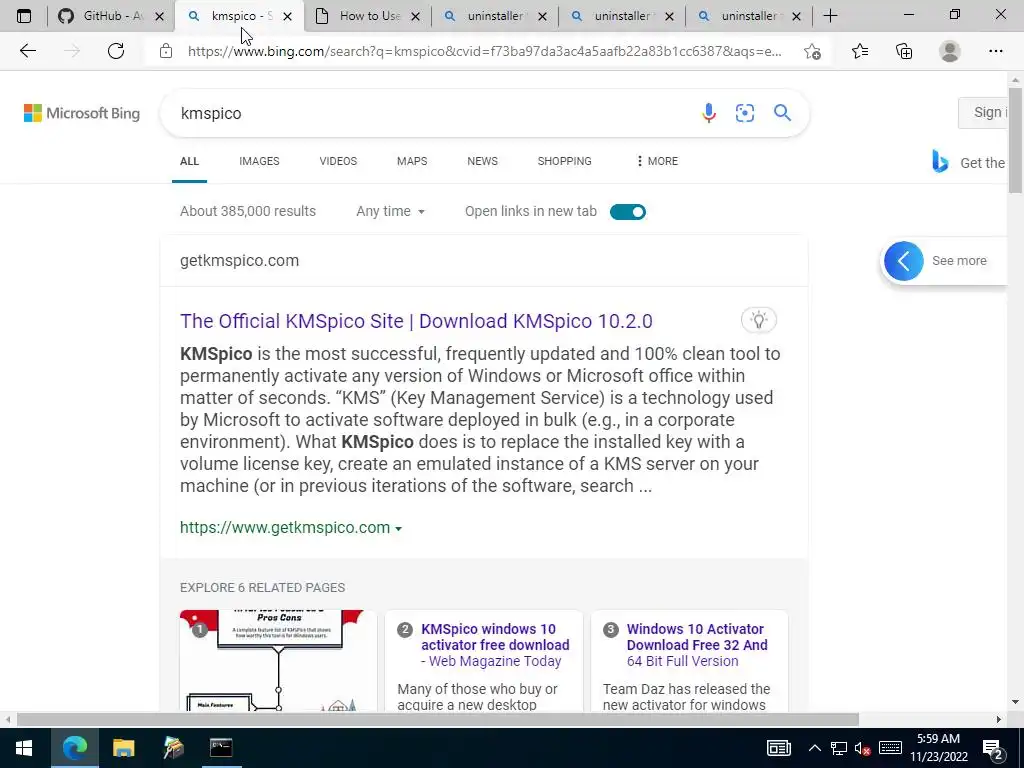Open Edge Settings and more ellipsis
The height and width of the screenshot is (768, 1024).
(995, 51)
